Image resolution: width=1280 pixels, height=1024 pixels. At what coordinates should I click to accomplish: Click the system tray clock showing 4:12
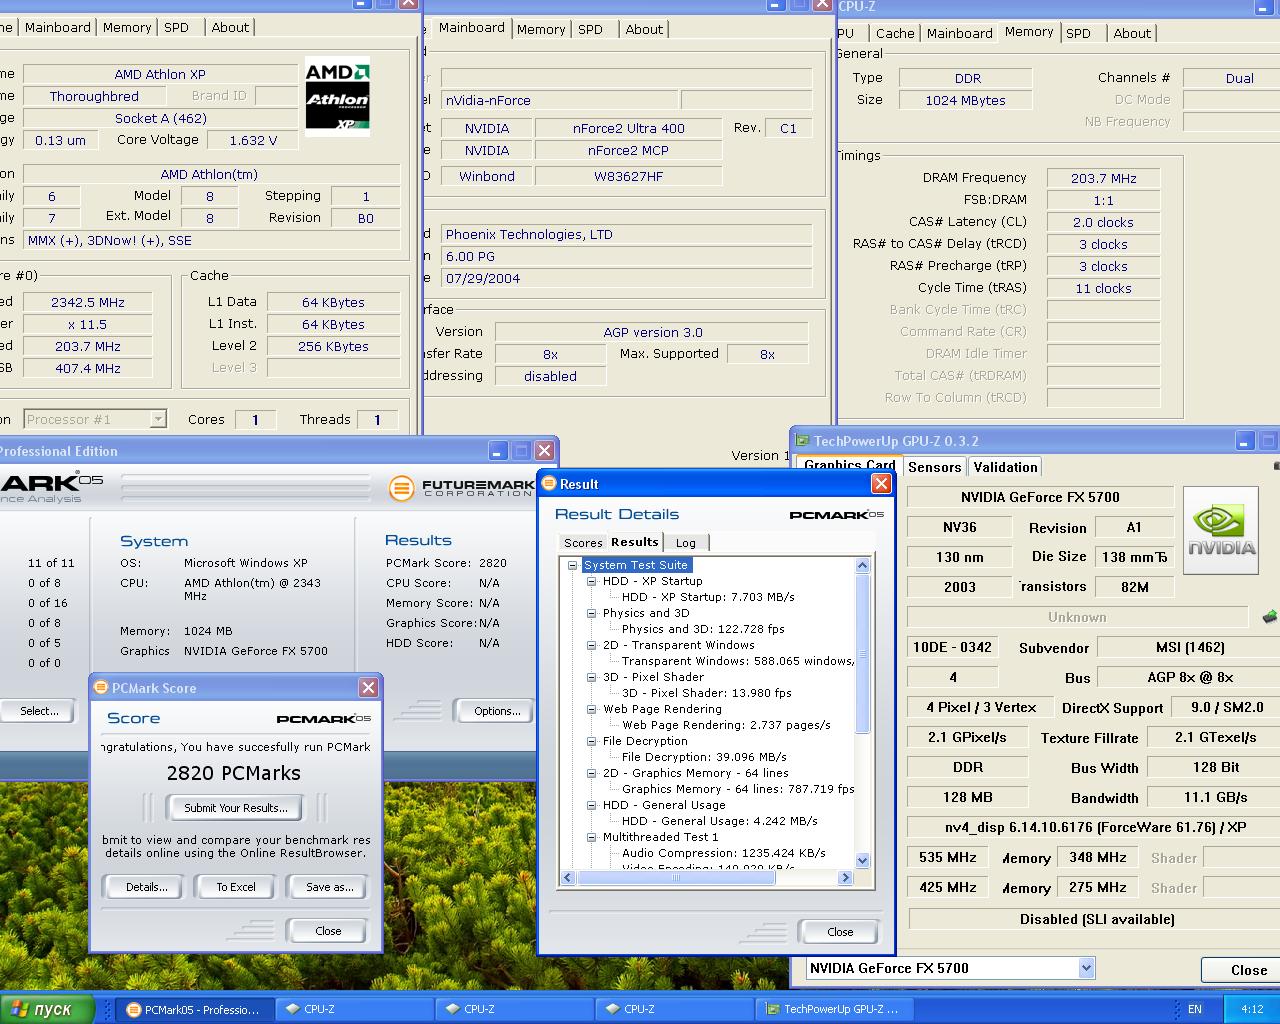[1251, 1009]
